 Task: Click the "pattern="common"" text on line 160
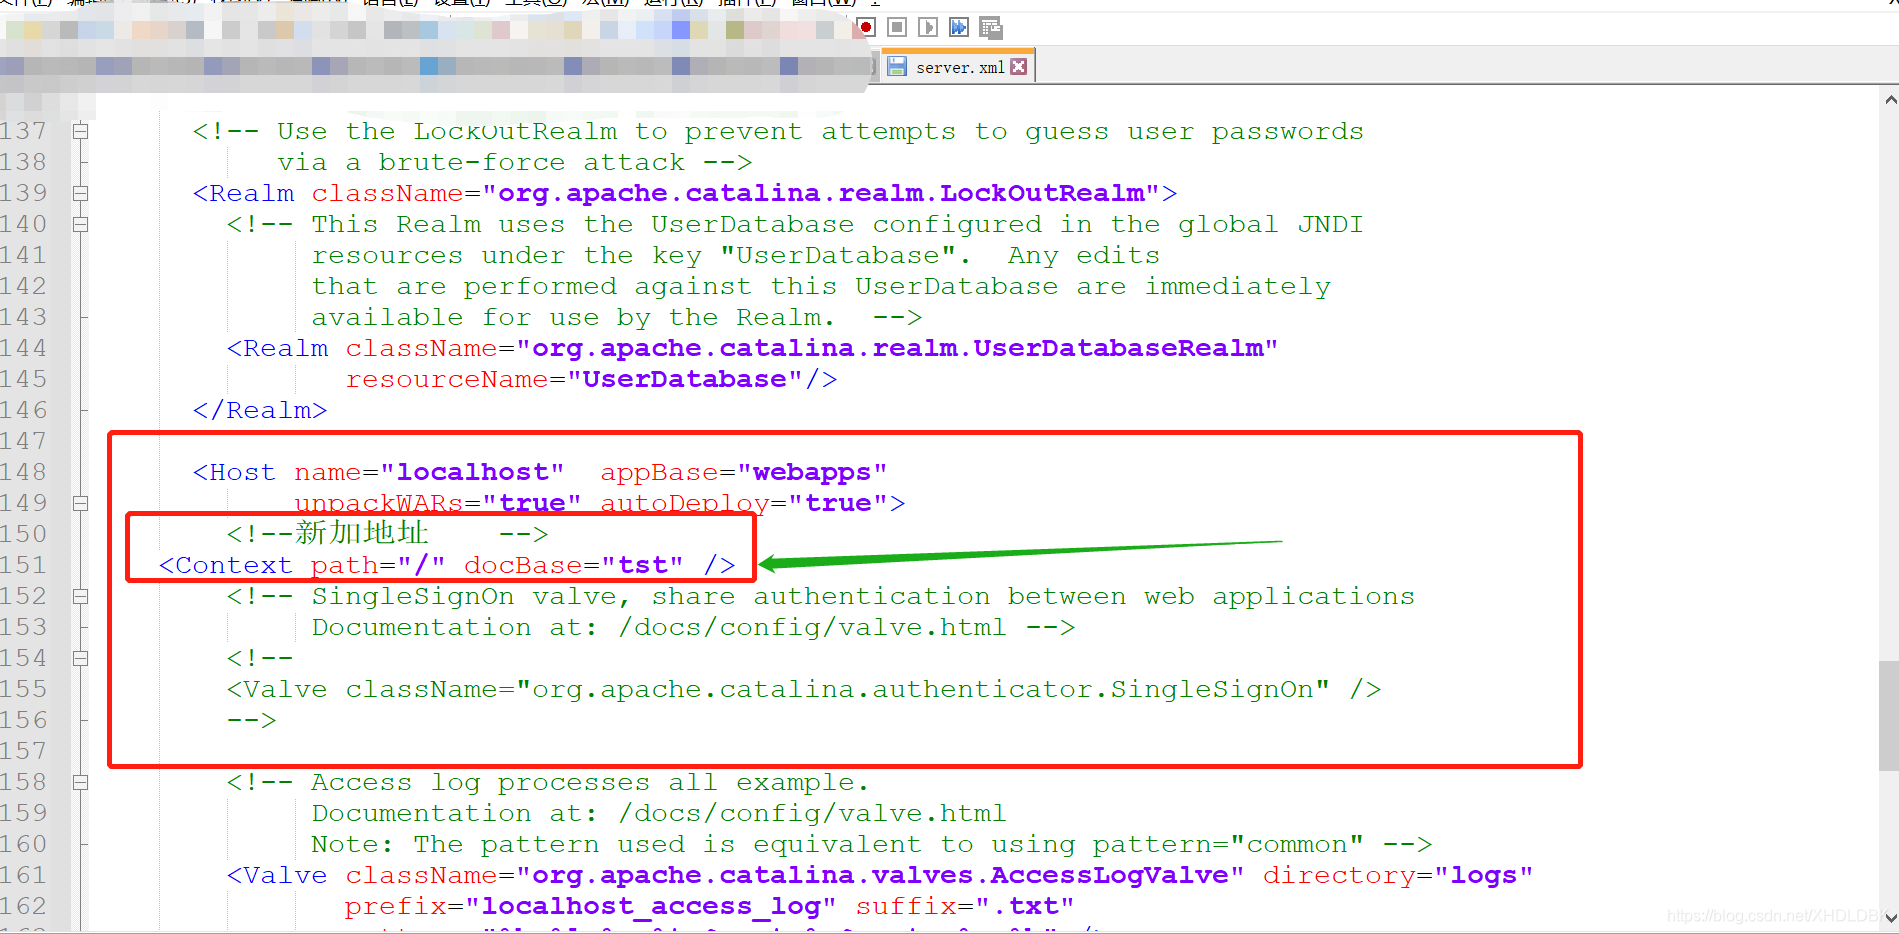coord(1228,844)
